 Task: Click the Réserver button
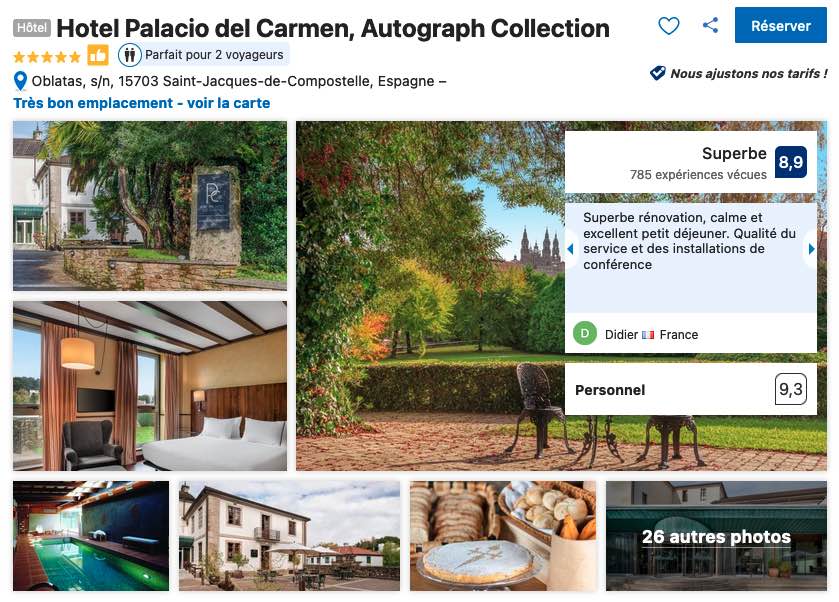[781, 25]
